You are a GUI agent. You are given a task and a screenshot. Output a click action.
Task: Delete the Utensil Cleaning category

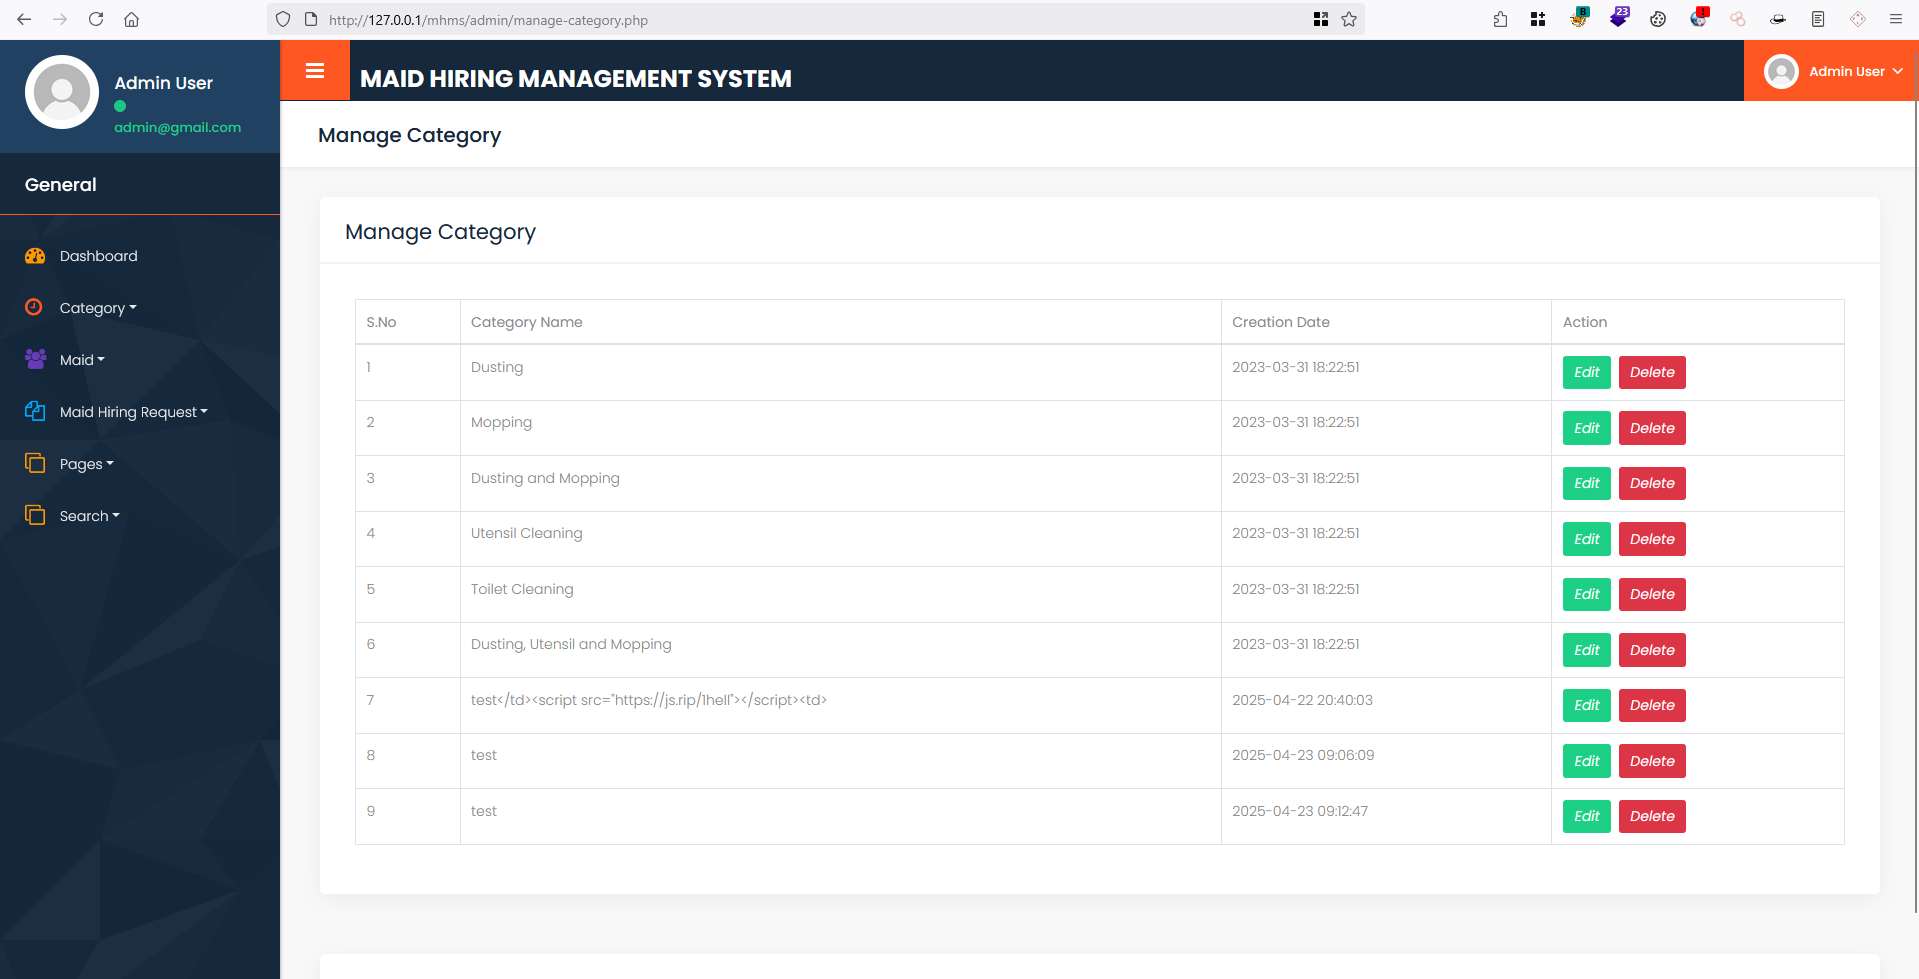pyautogui.click(x=1652, y=539)
